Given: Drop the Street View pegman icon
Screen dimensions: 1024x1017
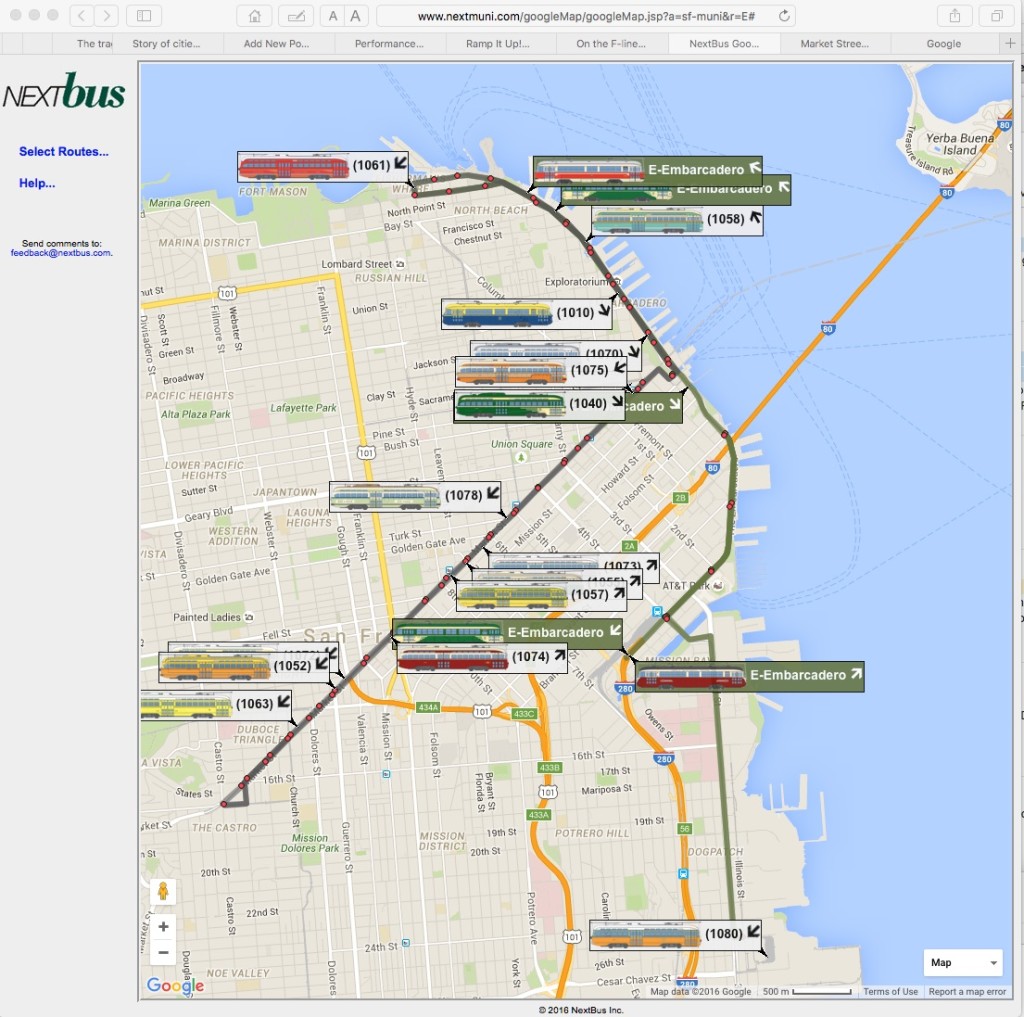Looking at the screenshot, I should [163, 891].
